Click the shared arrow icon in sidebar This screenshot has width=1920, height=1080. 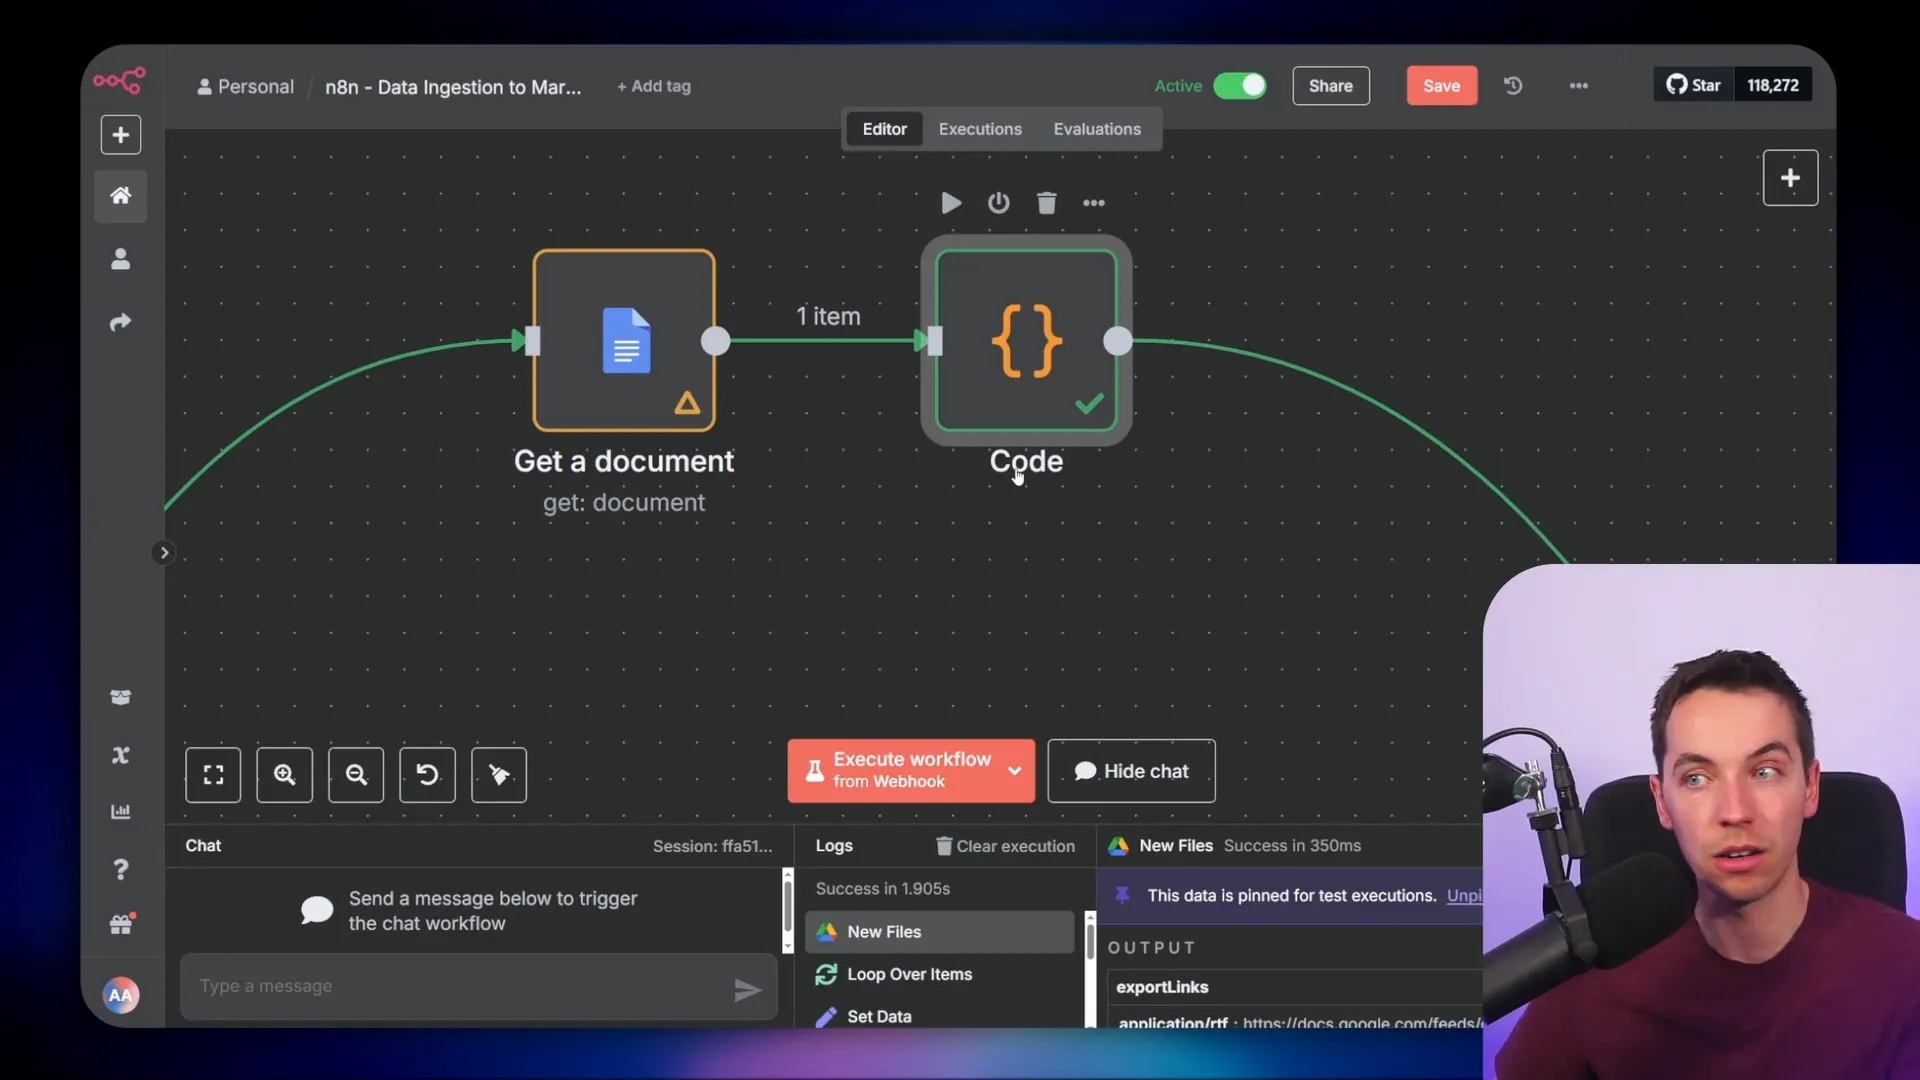click(120, 322)
